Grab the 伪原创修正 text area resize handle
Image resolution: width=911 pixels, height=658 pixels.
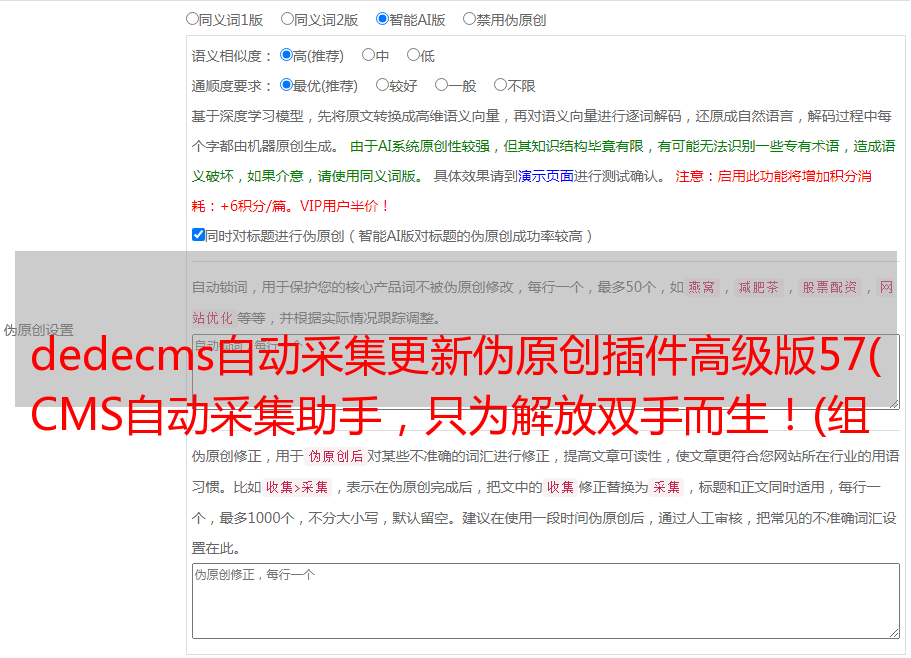point(894,633)
